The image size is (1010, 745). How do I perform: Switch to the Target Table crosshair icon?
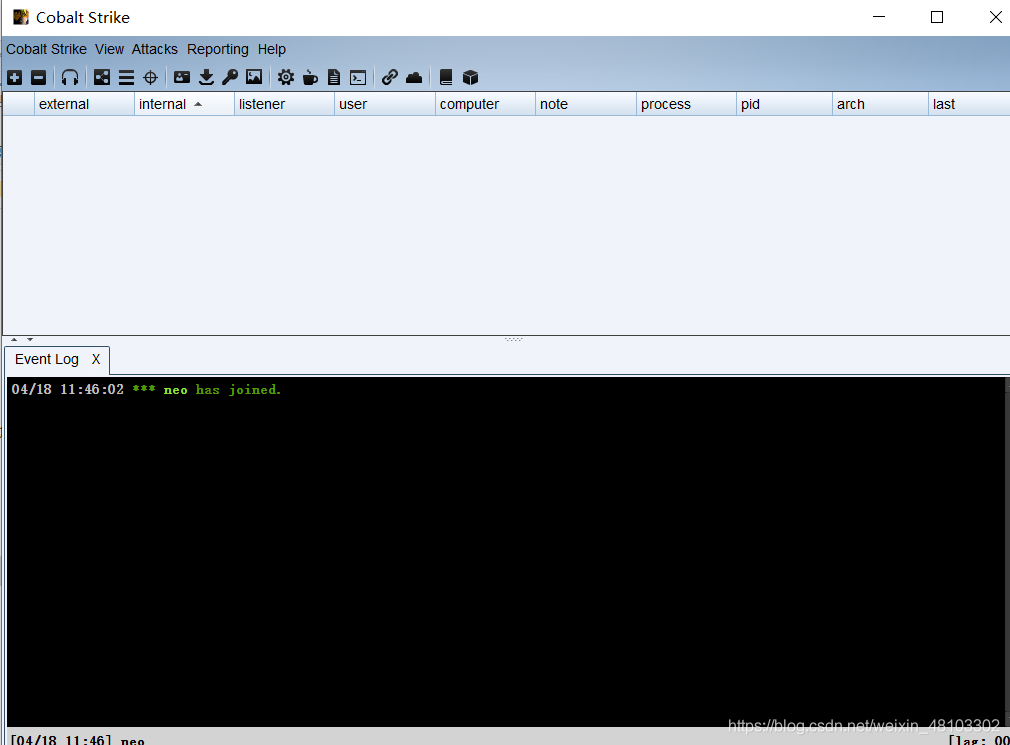(x=150, y=78)
